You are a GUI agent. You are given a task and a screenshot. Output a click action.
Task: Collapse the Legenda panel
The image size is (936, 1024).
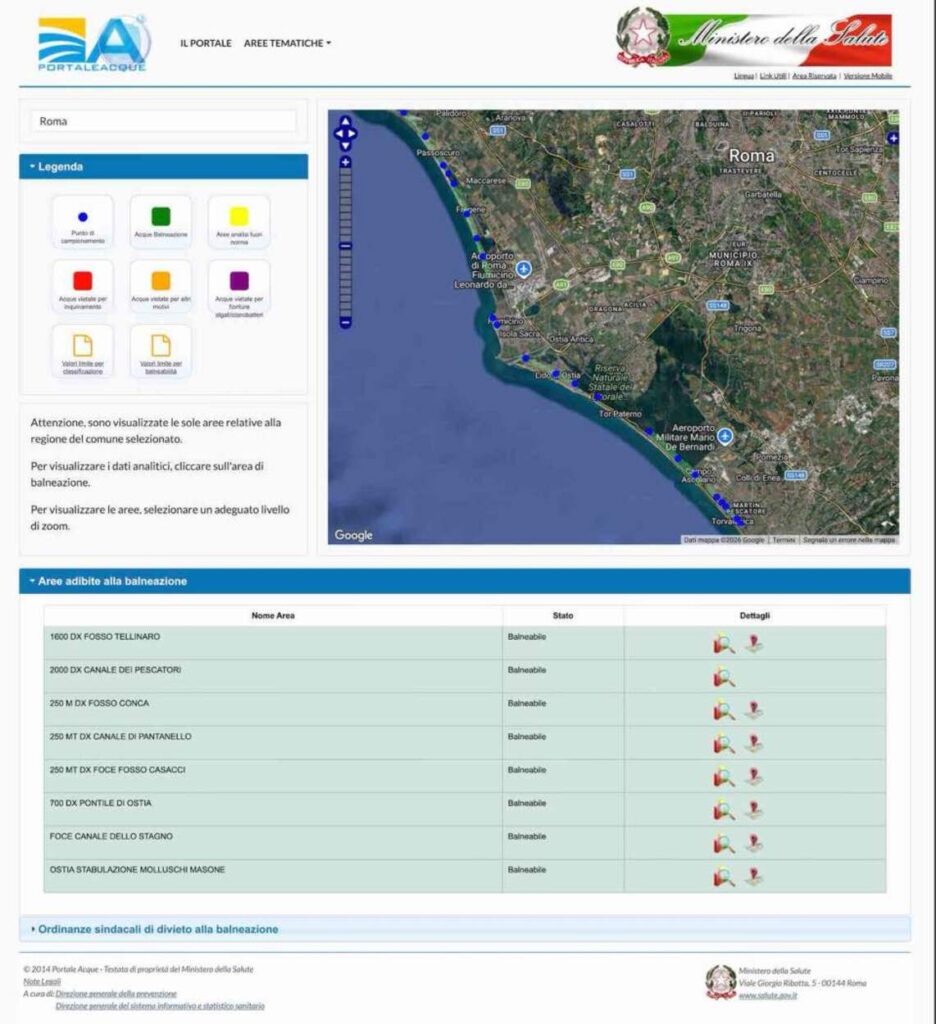tap(163, 167)
